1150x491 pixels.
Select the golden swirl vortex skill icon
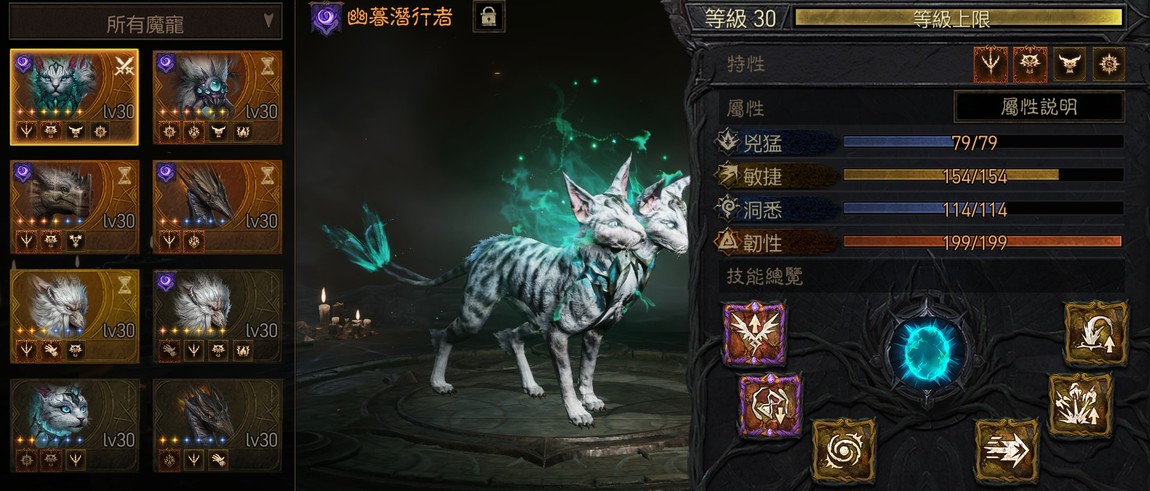tap(843, 451)
